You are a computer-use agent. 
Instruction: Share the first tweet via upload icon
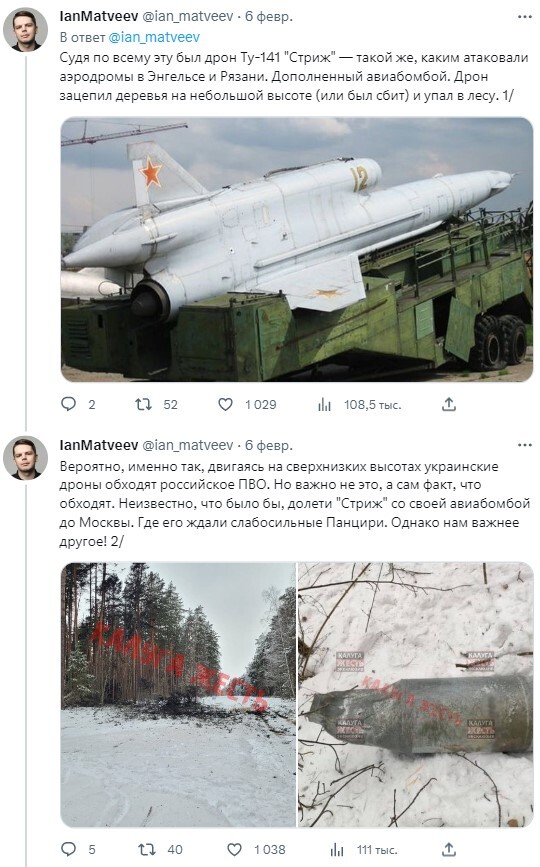click(x=449, y=404)
